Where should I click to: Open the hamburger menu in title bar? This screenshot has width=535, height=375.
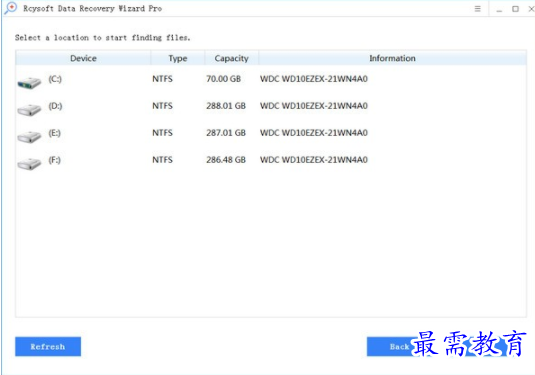click(x=477, y=9)
